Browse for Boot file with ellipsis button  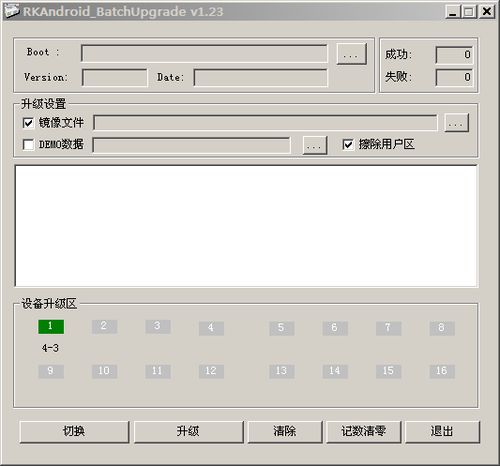point(351,54)
